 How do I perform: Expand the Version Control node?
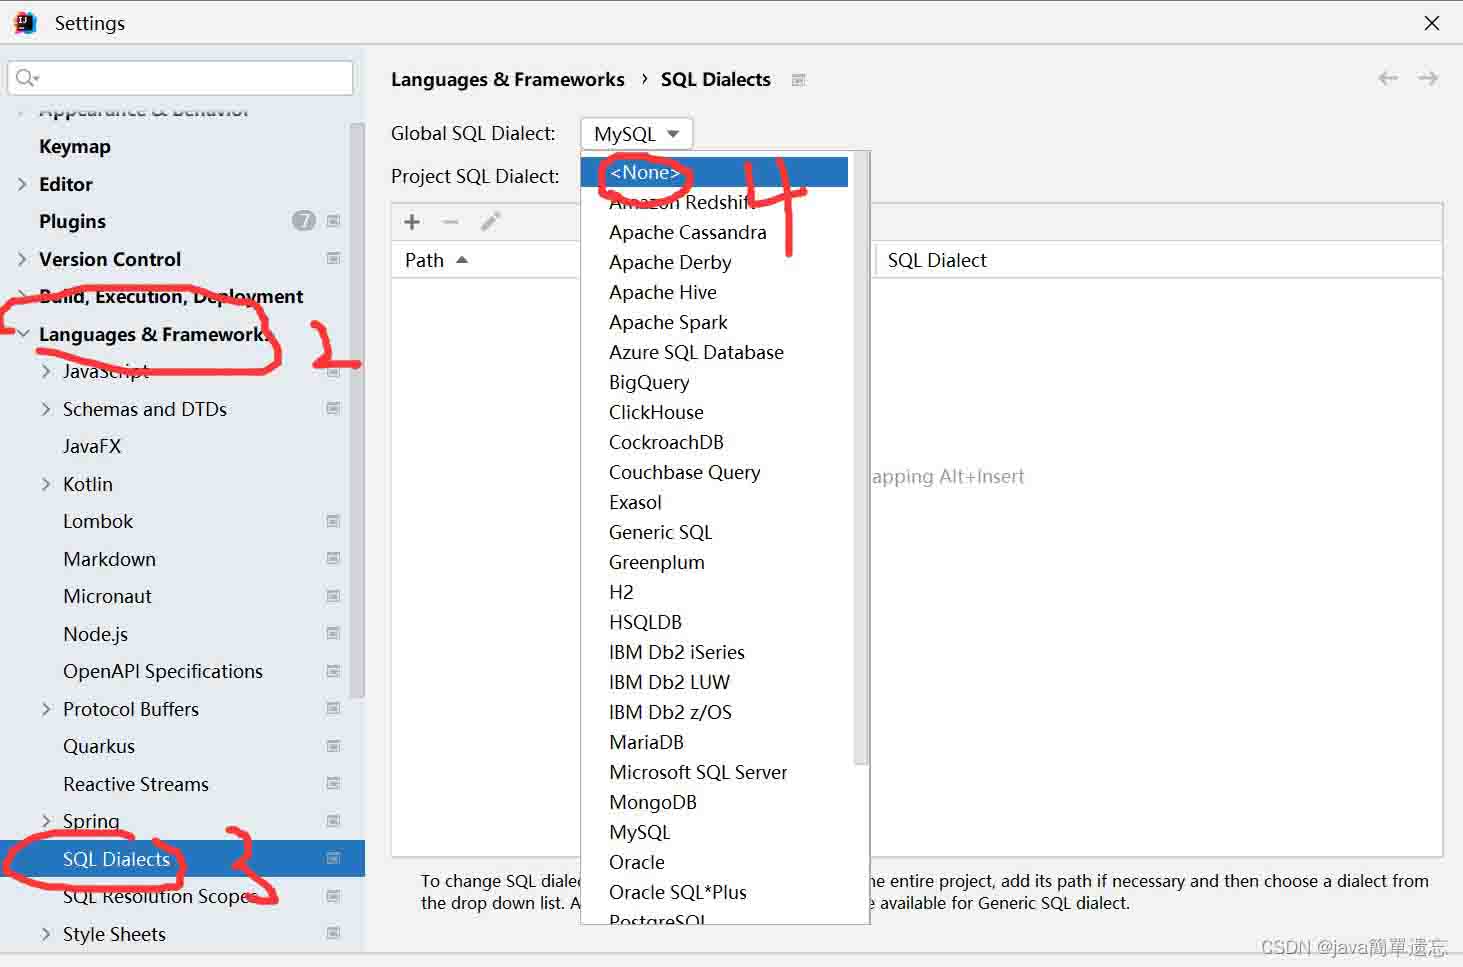coord(22,259)
